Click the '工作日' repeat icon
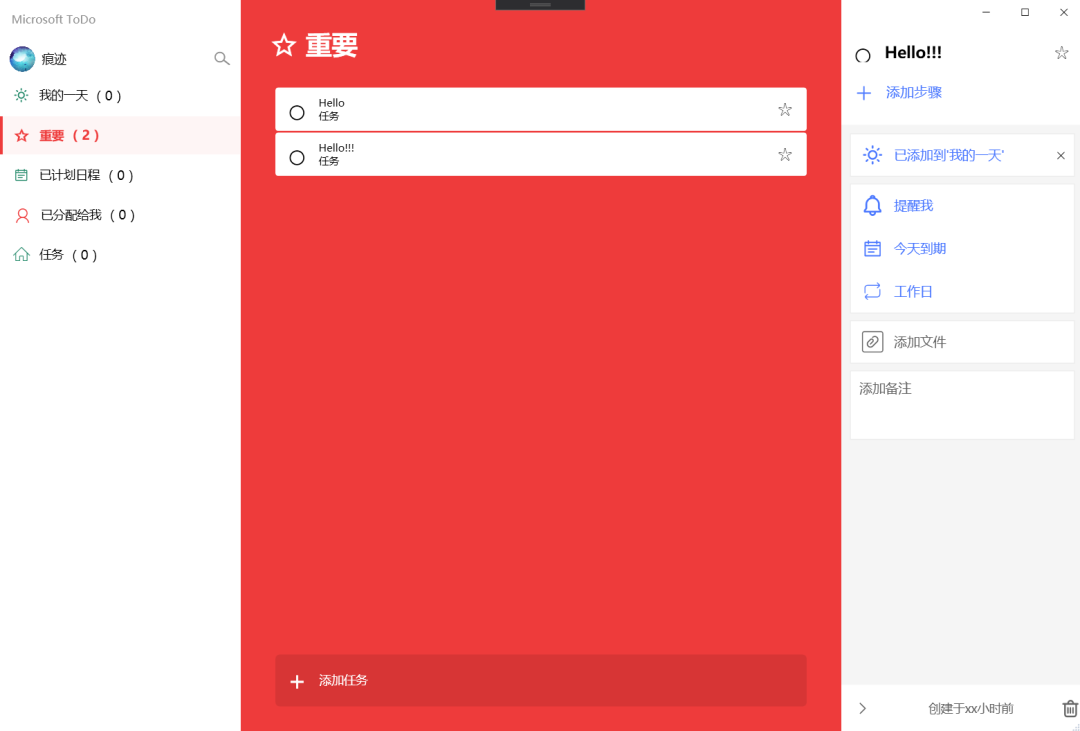The width and height of the screenshot is (1080, 731). pyautogui.click(x=871, y=291)
